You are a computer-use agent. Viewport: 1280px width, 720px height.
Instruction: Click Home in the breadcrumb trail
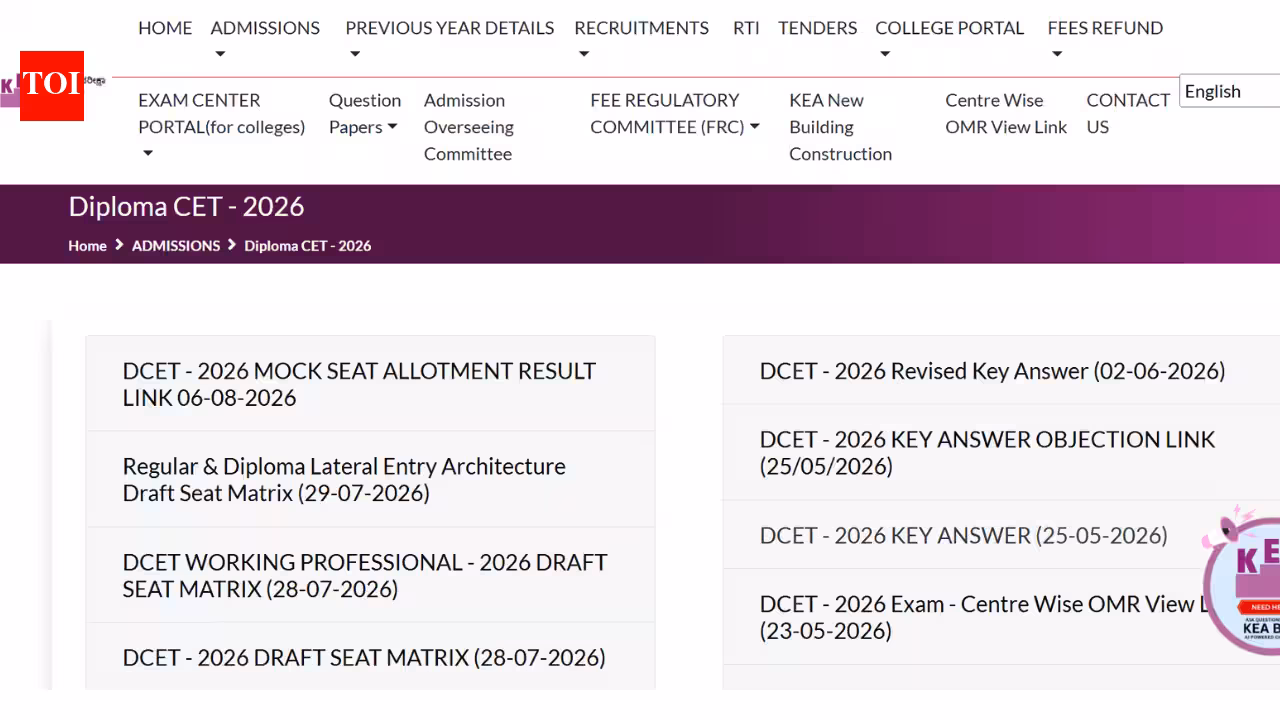pos(87,246)
